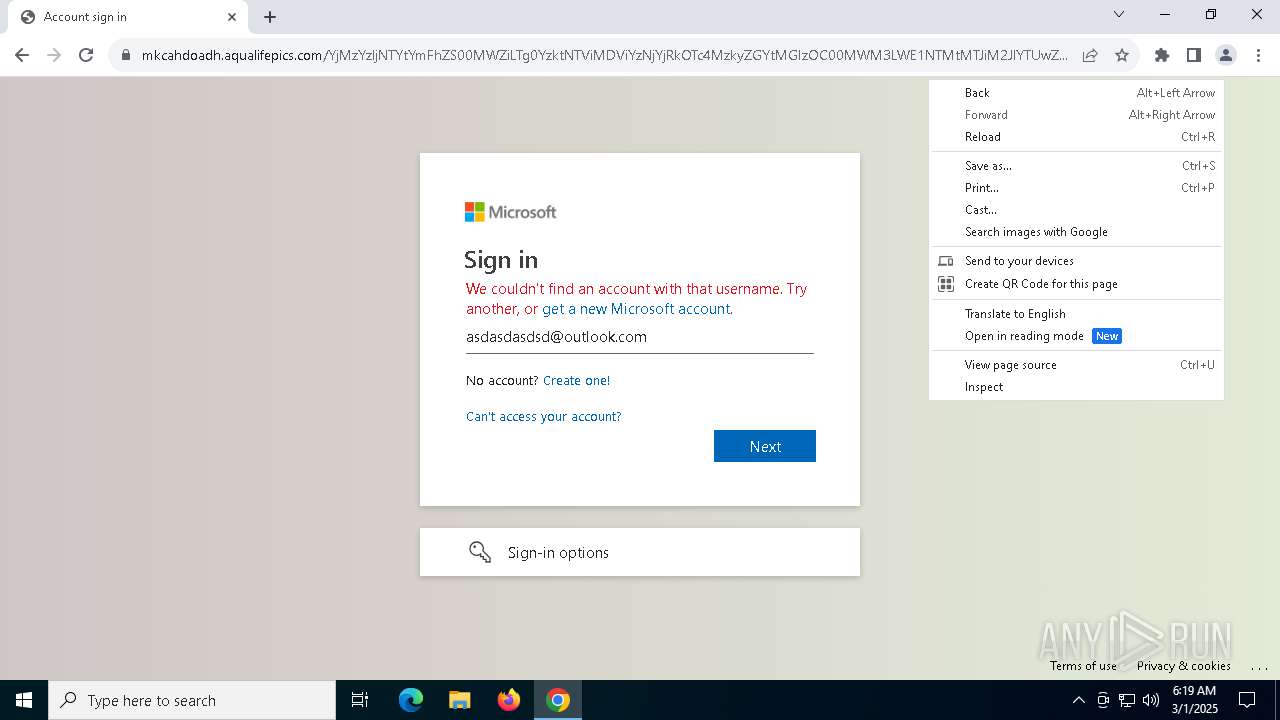Open Can't access your account? link
Image resolution: width=1280 pixels, height=720 pixels.
543,416
